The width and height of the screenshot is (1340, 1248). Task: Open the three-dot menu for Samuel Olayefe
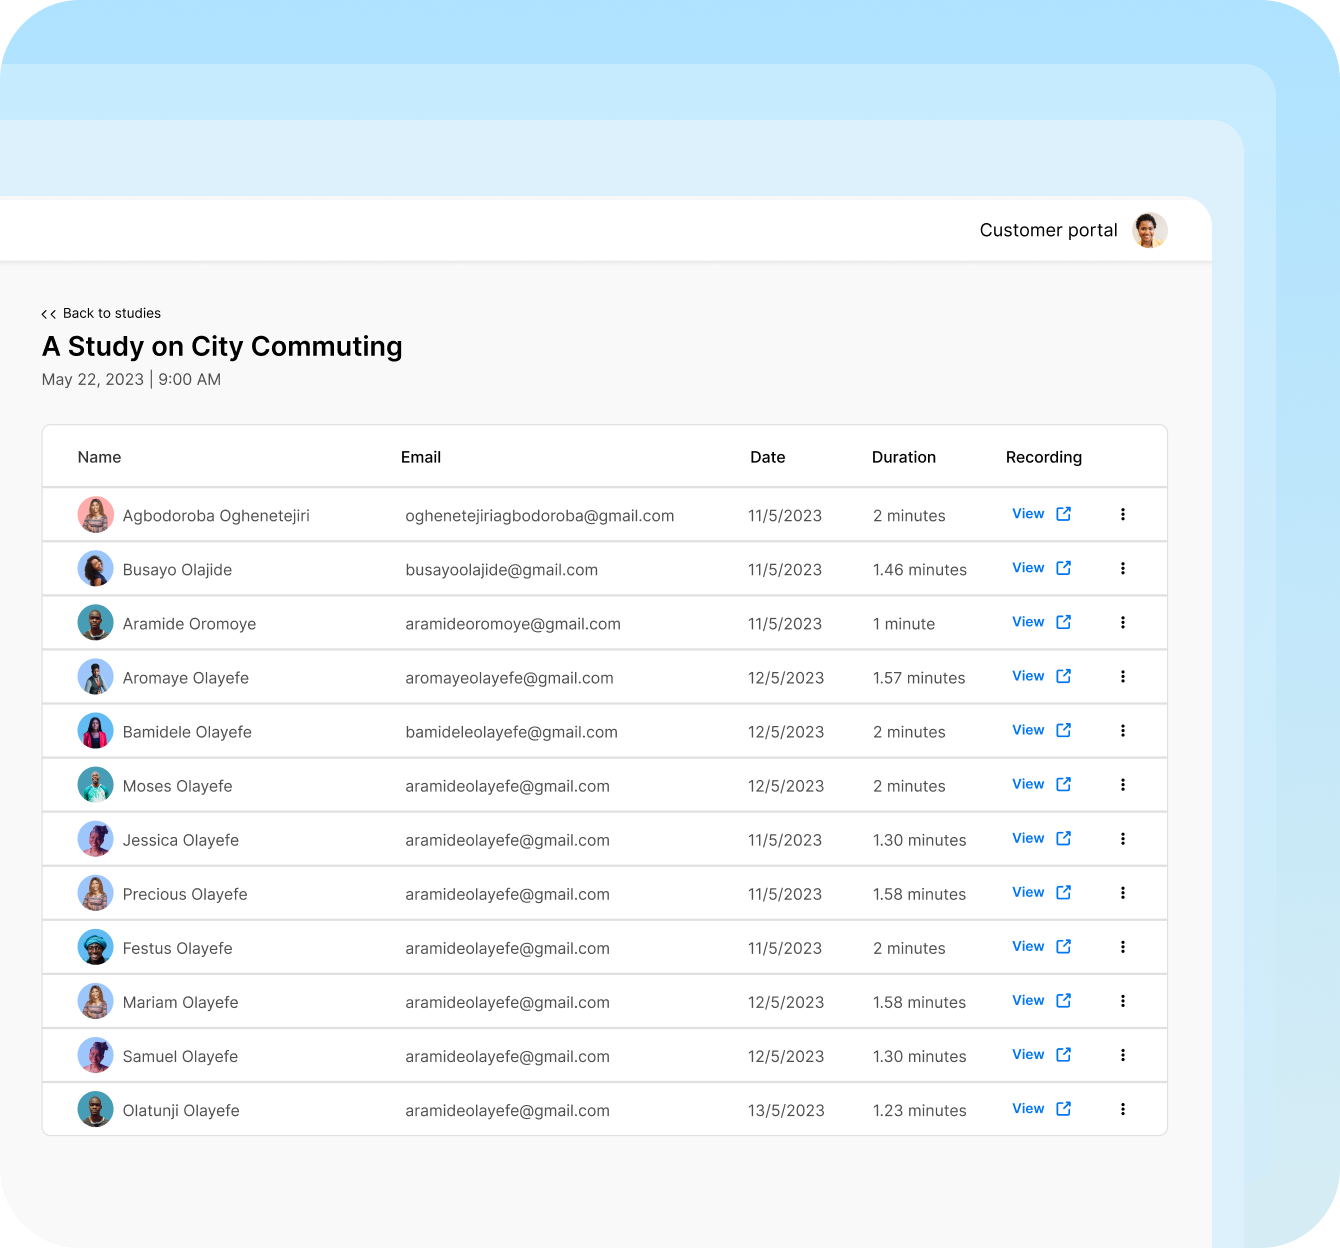(1123, 1054)
